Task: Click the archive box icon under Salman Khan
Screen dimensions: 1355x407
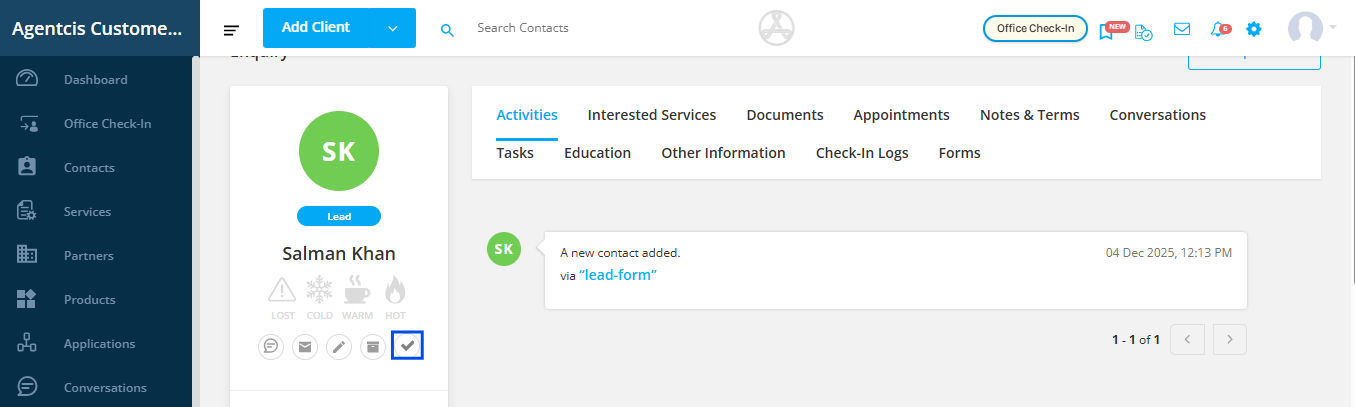Action: (x=373, y=347)
